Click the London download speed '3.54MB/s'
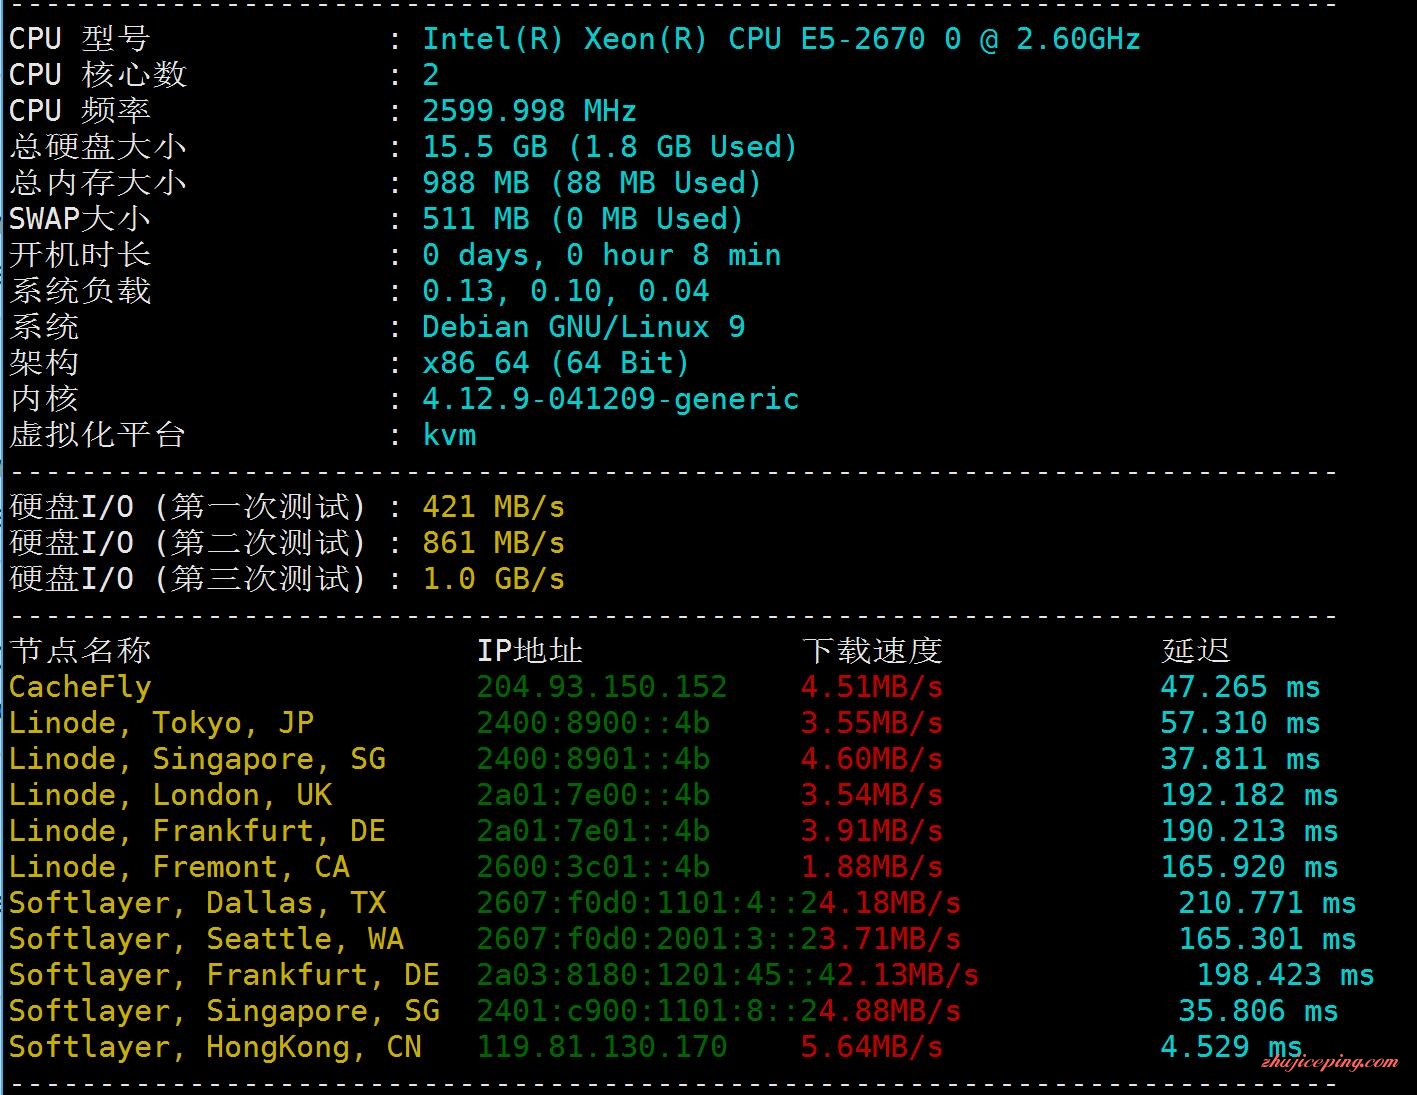Viewport: 1417px width, 1095px height. 871,795
